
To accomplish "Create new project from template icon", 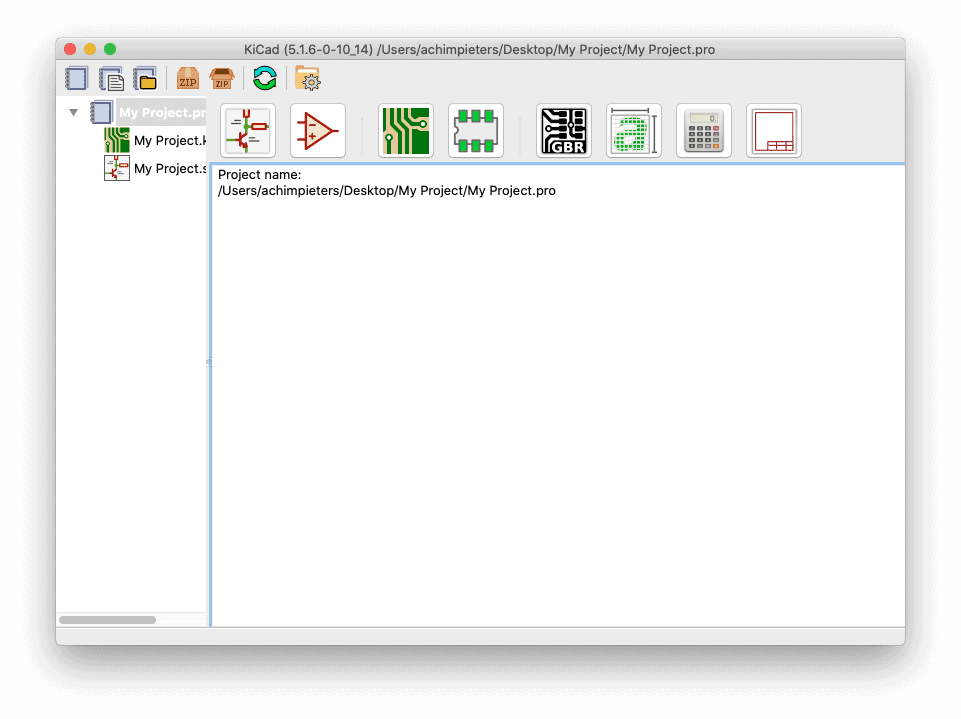I will point(112,78).
